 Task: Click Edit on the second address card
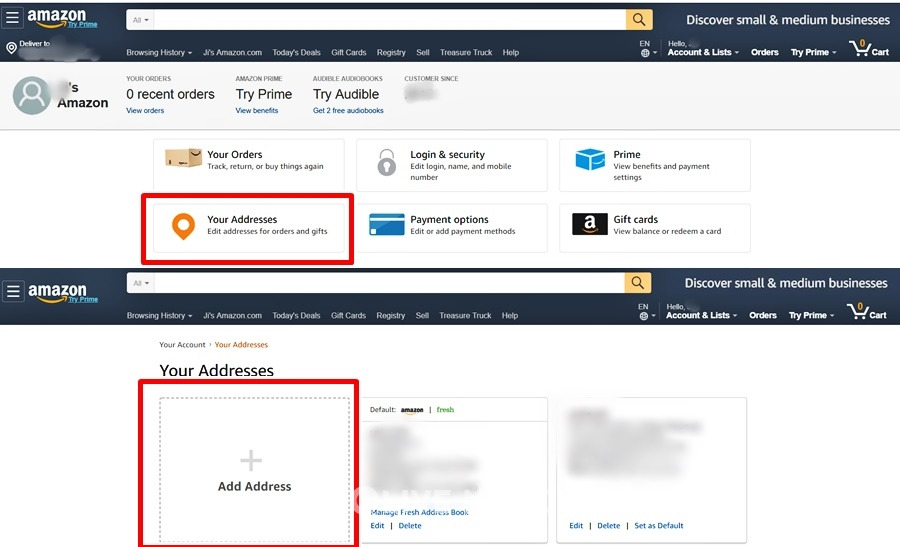coord(576,525)
